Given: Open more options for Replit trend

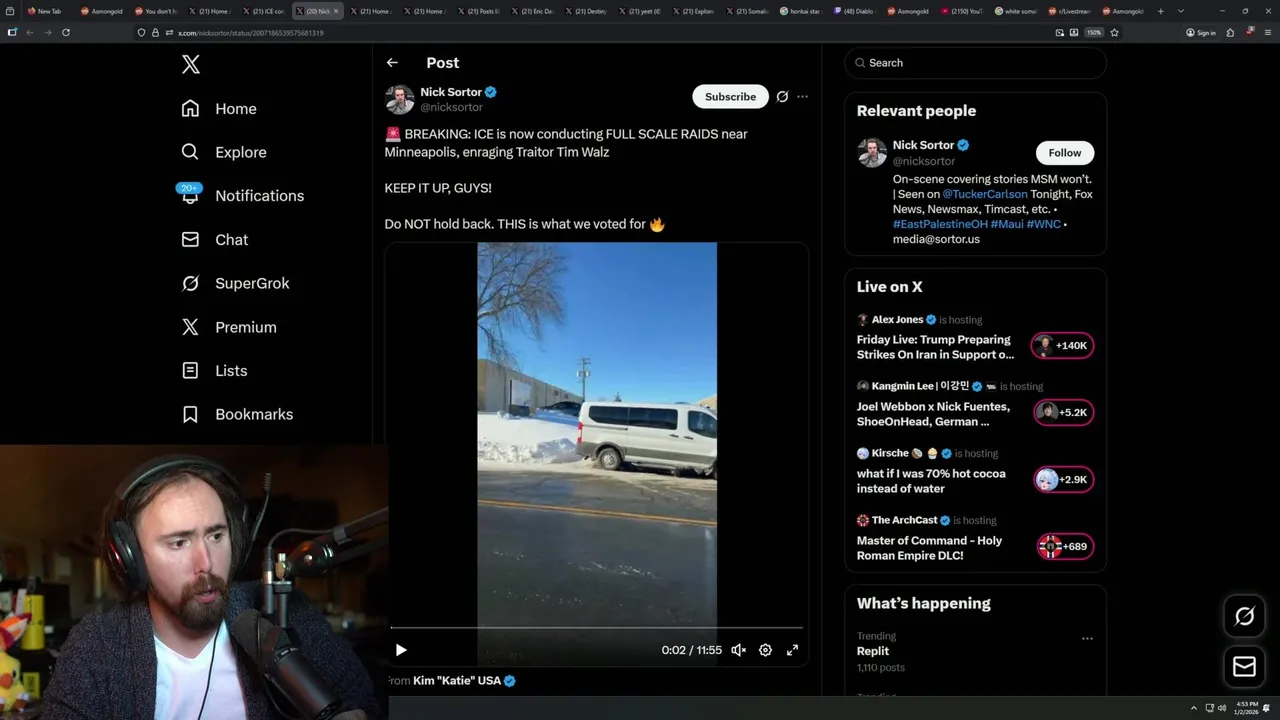Looking at the screenshot, I should click(1087, 638).
